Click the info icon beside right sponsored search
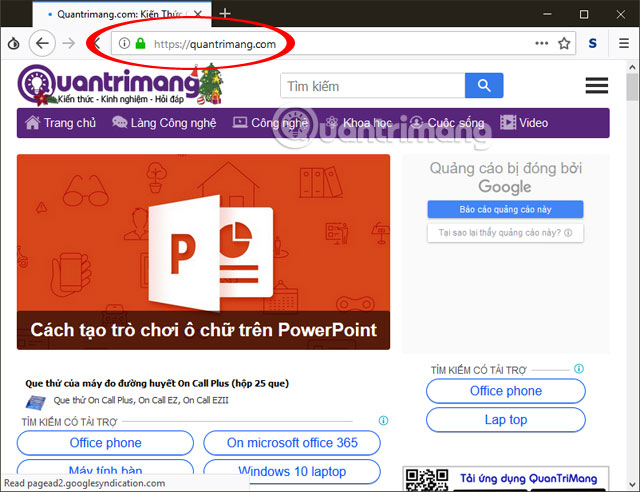The width and height of the screenshot is (640, 492). pos(579,369)
